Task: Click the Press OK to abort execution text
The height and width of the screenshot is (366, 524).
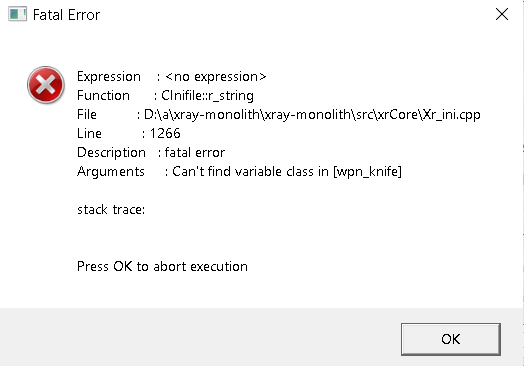Action: [162, 266]
